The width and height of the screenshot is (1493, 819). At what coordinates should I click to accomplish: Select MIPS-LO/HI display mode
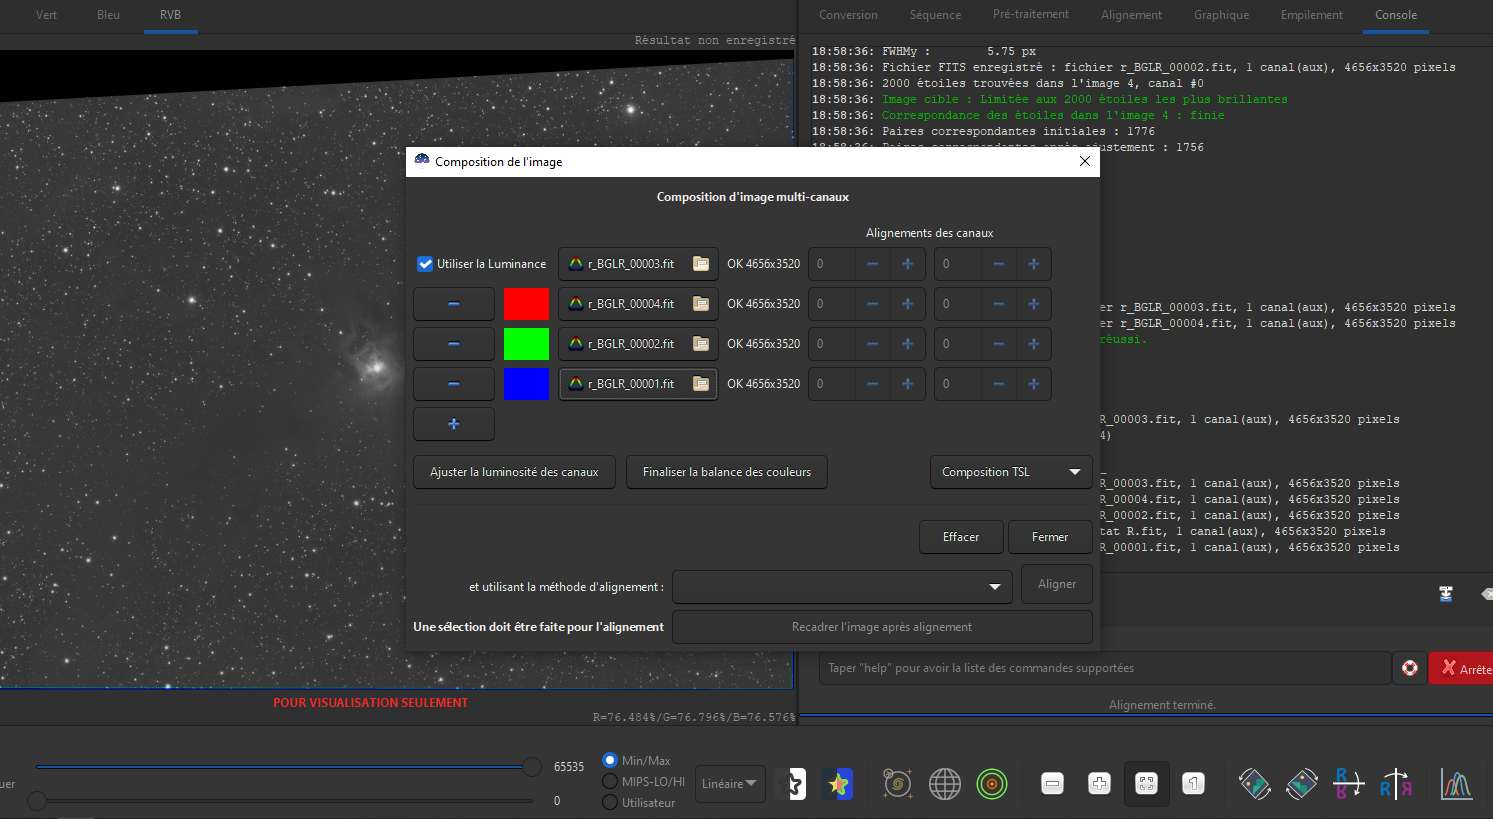coord(610,781)
